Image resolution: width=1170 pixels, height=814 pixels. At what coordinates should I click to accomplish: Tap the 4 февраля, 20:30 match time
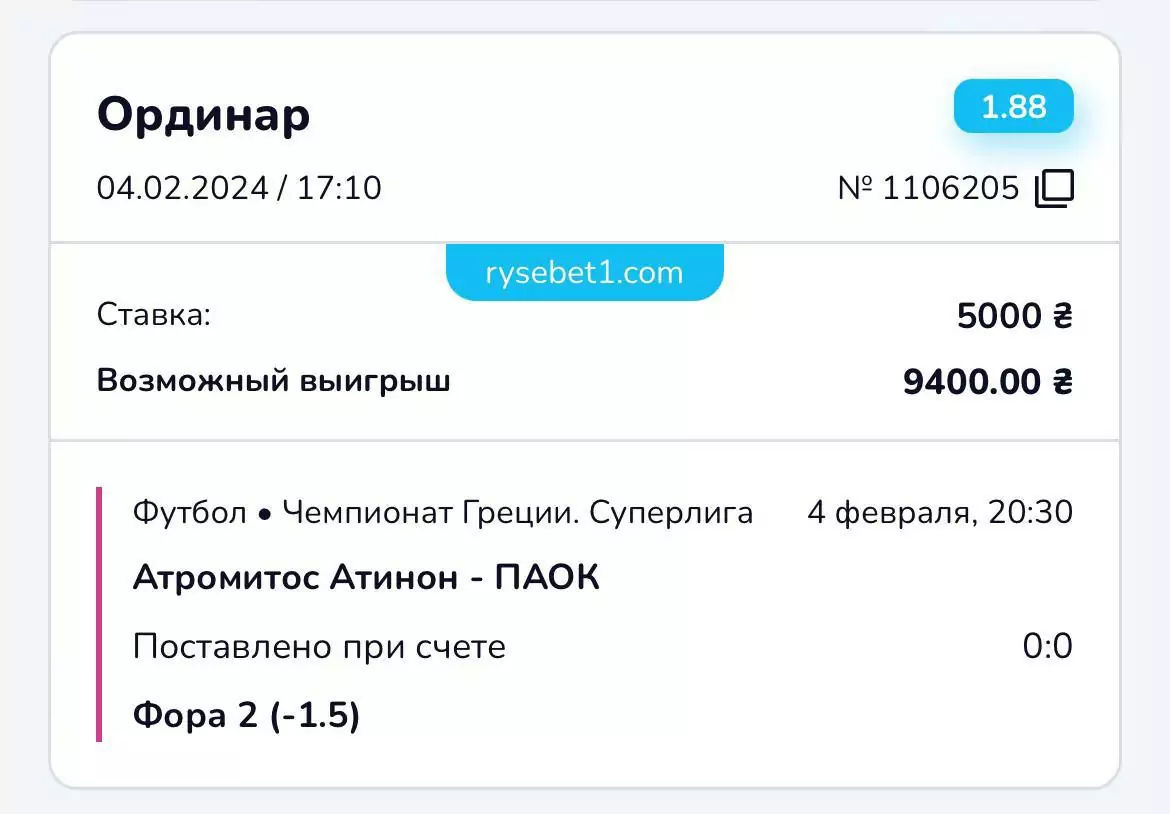coord(940,511)
